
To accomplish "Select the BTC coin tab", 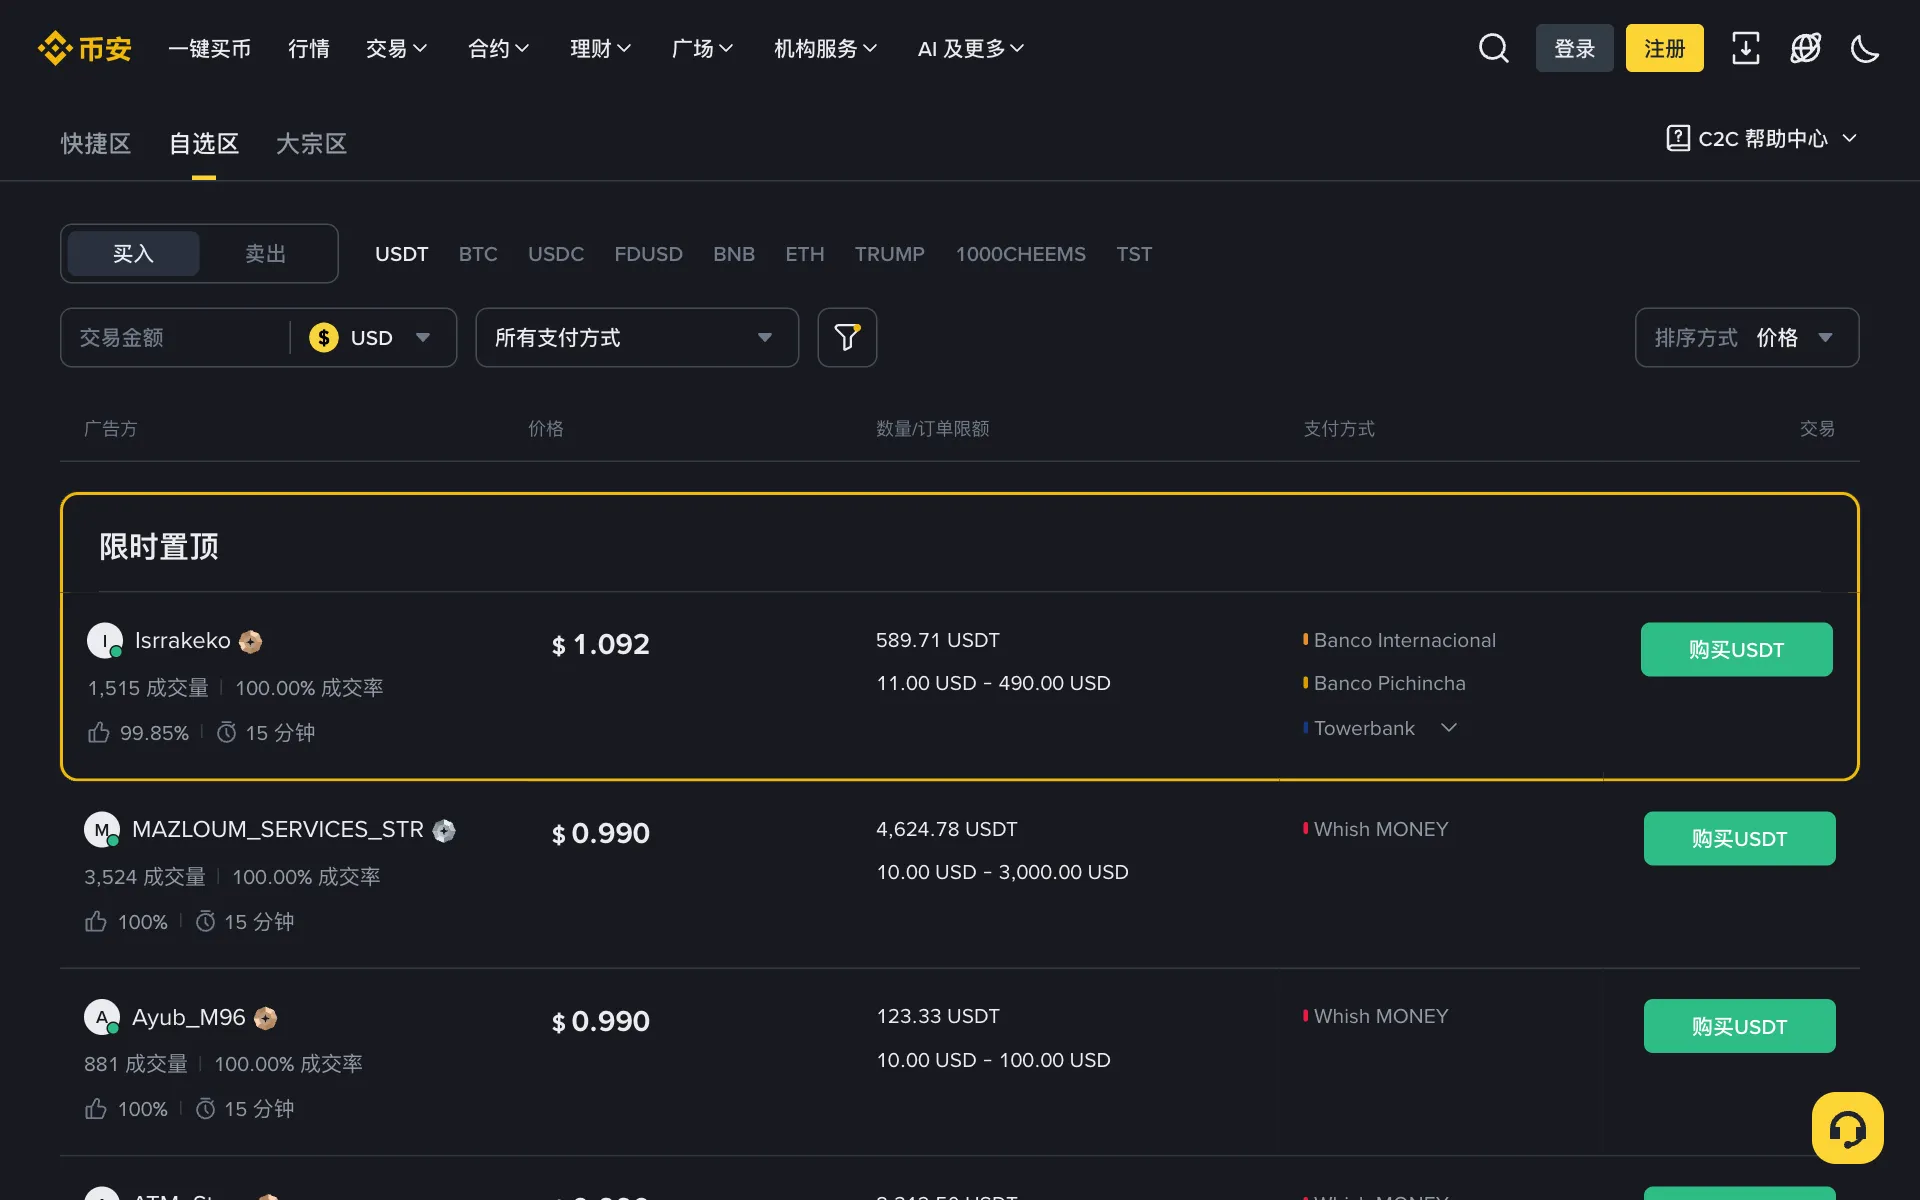I will 478,254.
